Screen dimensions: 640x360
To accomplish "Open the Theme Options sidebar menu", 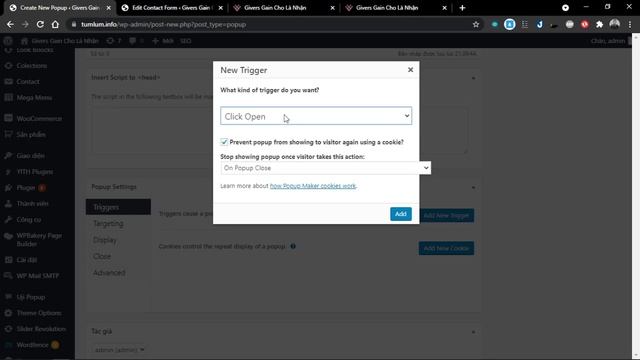I will 39,313.
